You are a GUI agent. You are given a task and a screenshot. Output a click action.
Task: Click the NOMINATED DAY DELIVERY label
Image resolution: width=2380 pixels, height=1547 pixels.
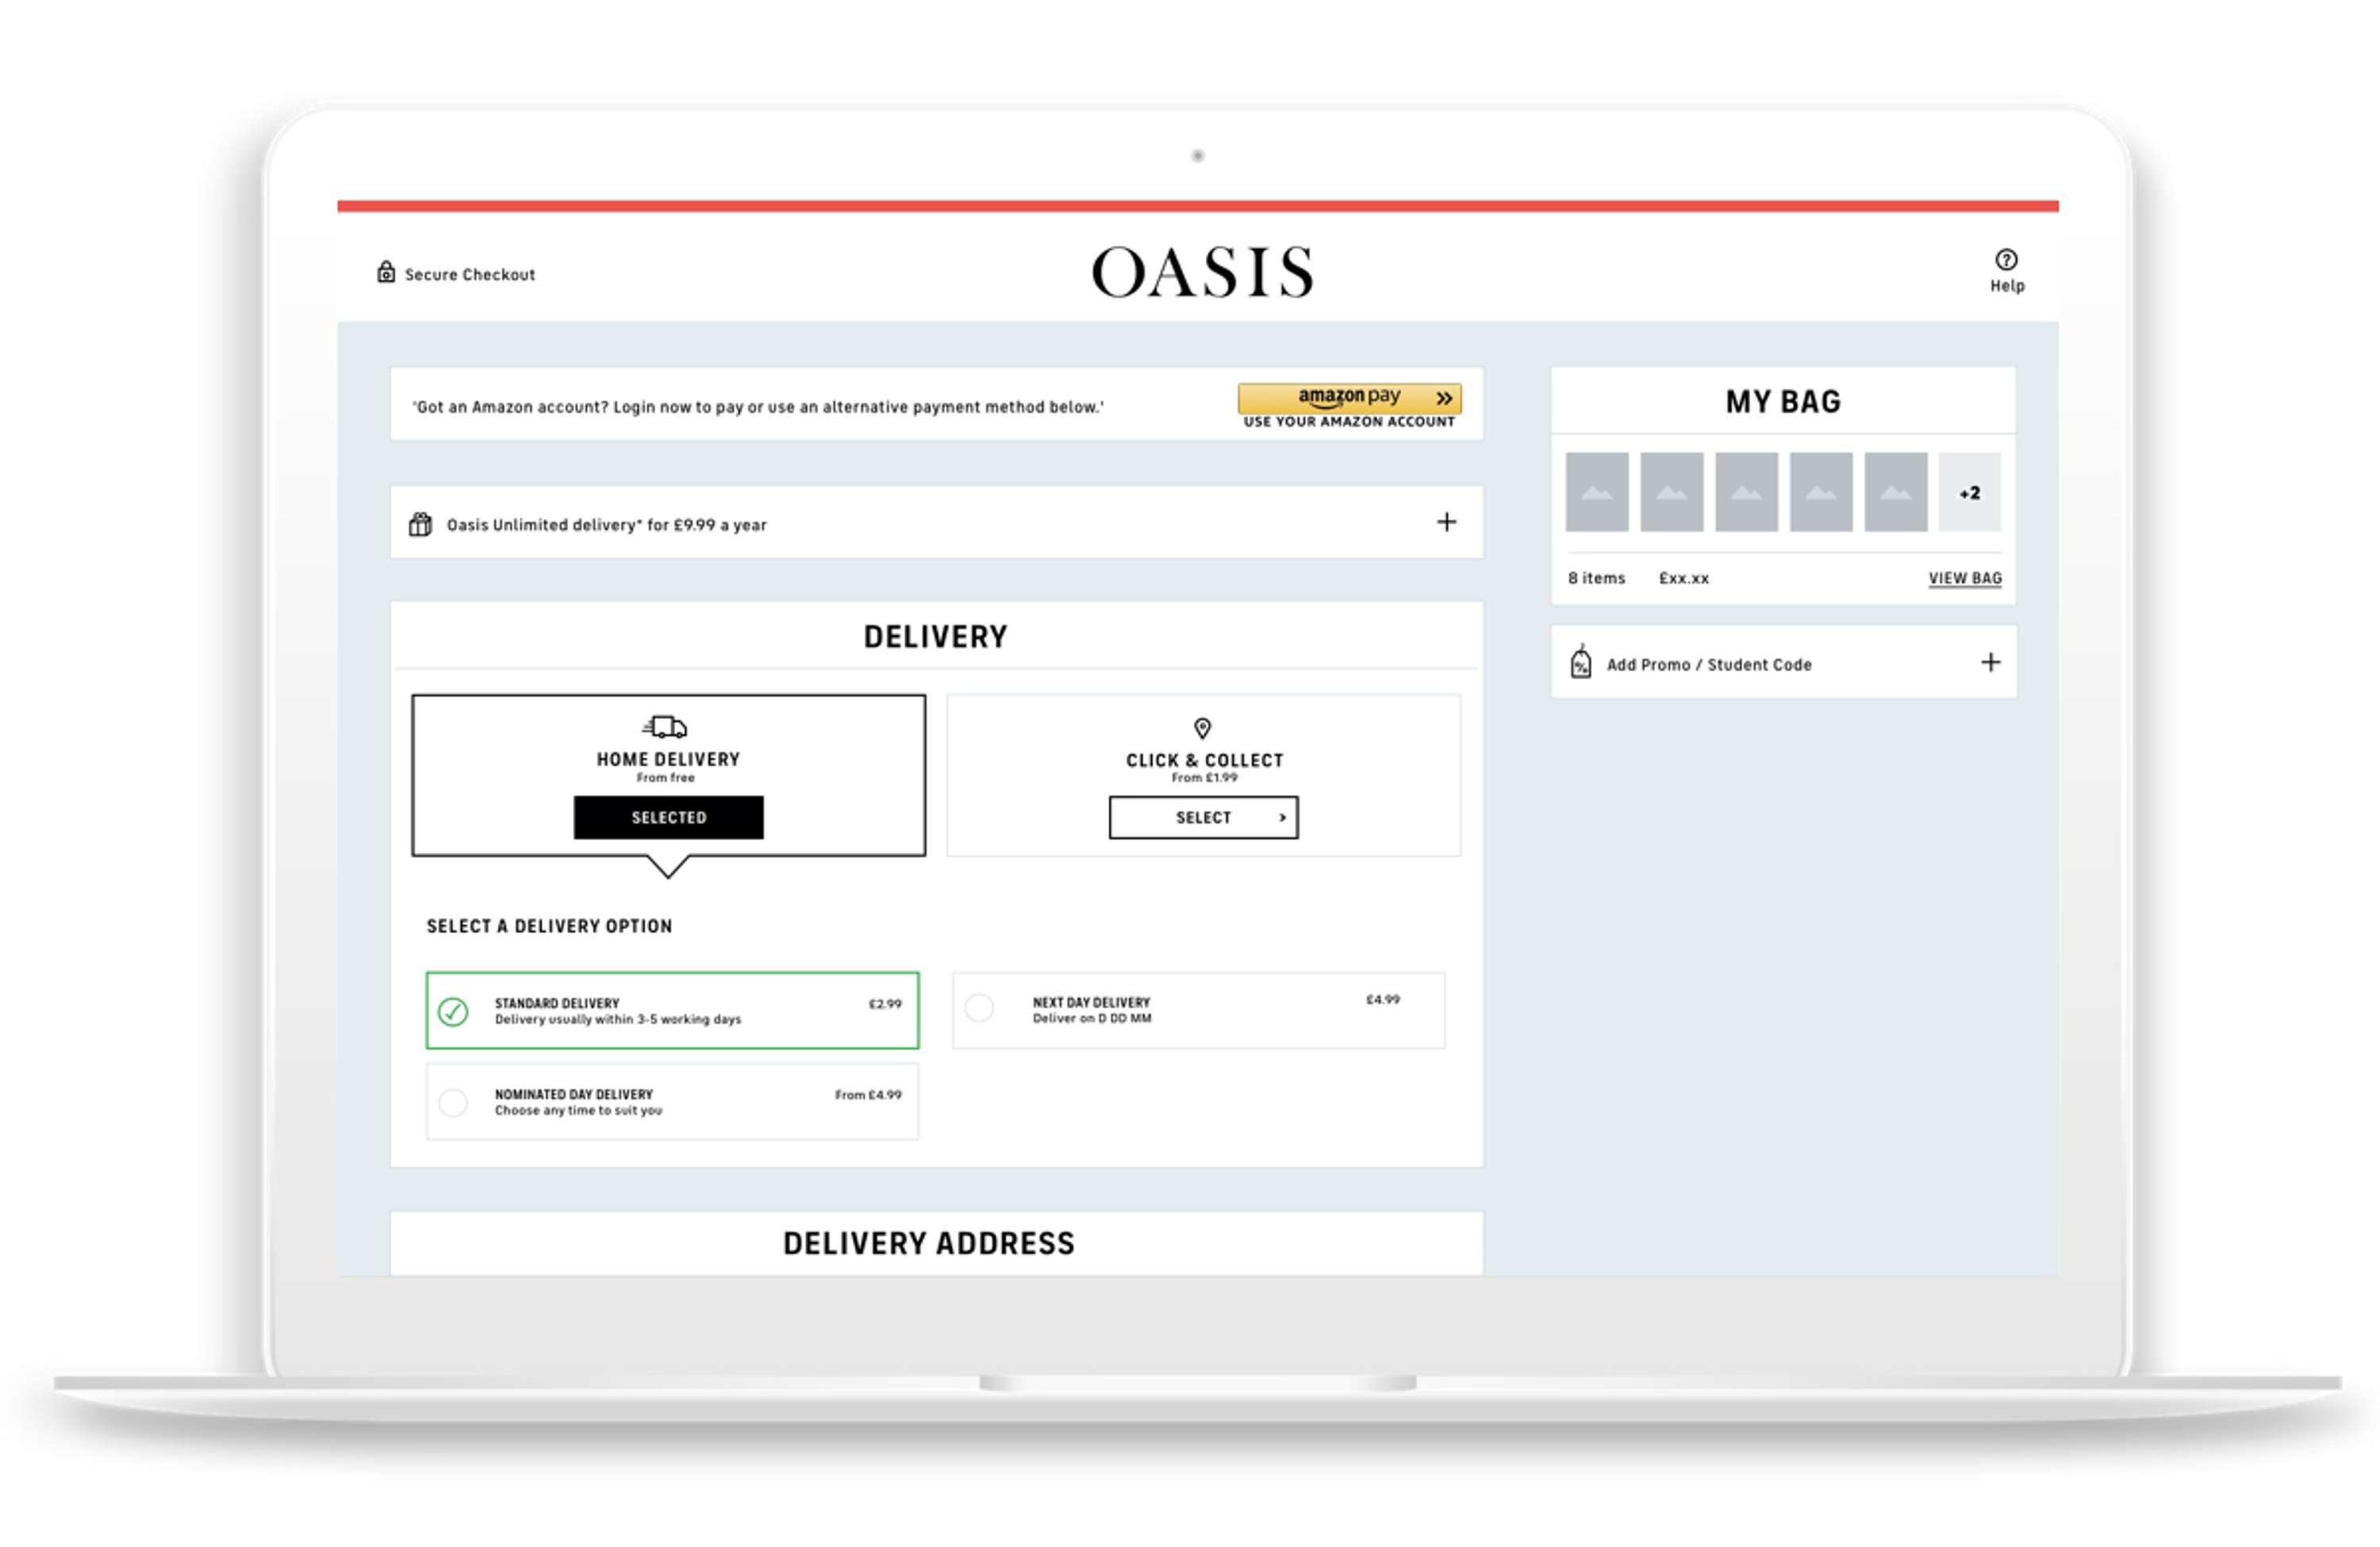tap(573, 1094)
